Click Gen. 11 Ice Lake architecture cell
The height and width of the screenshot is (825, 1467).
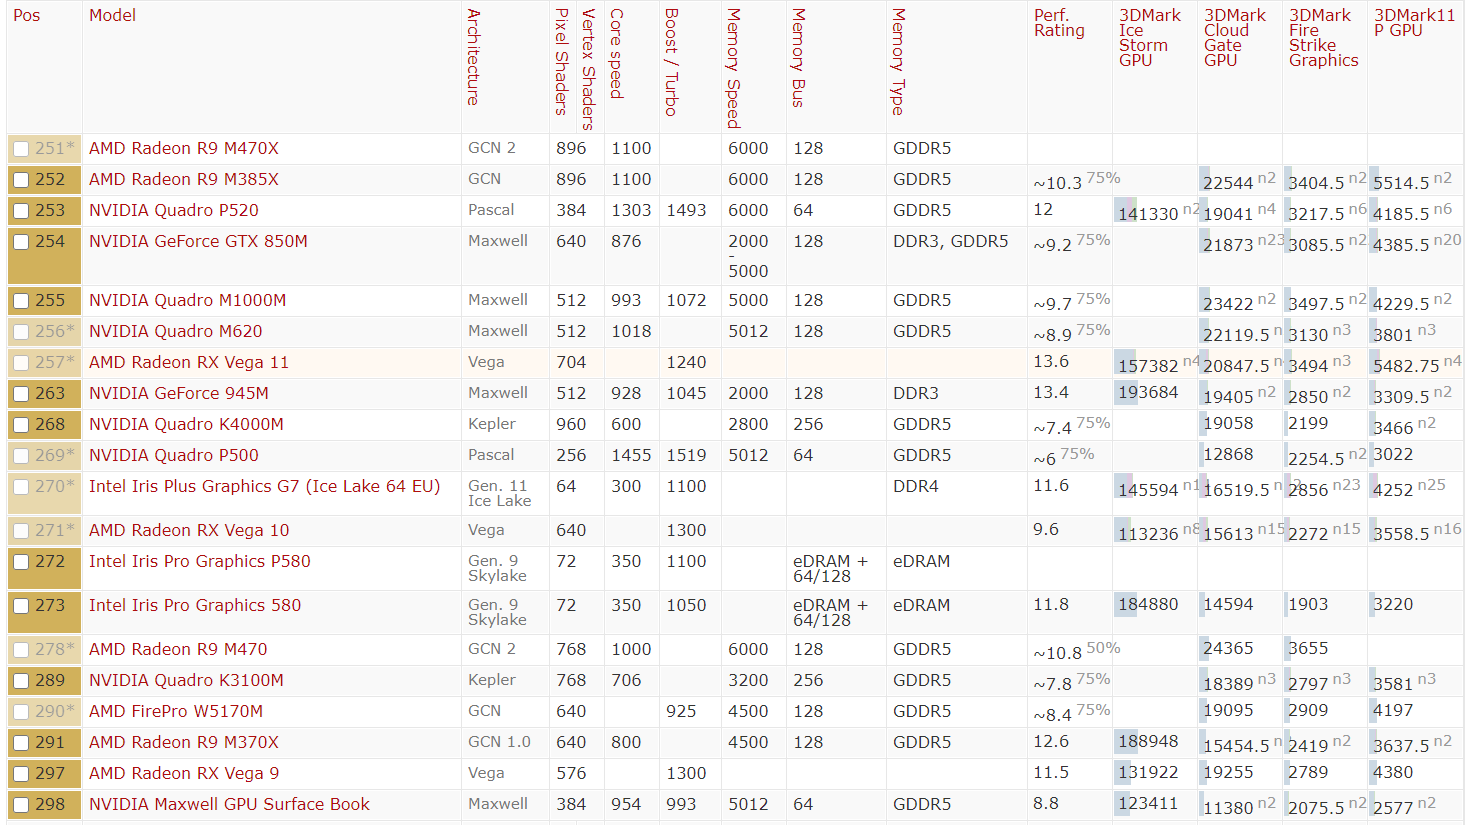499,494
